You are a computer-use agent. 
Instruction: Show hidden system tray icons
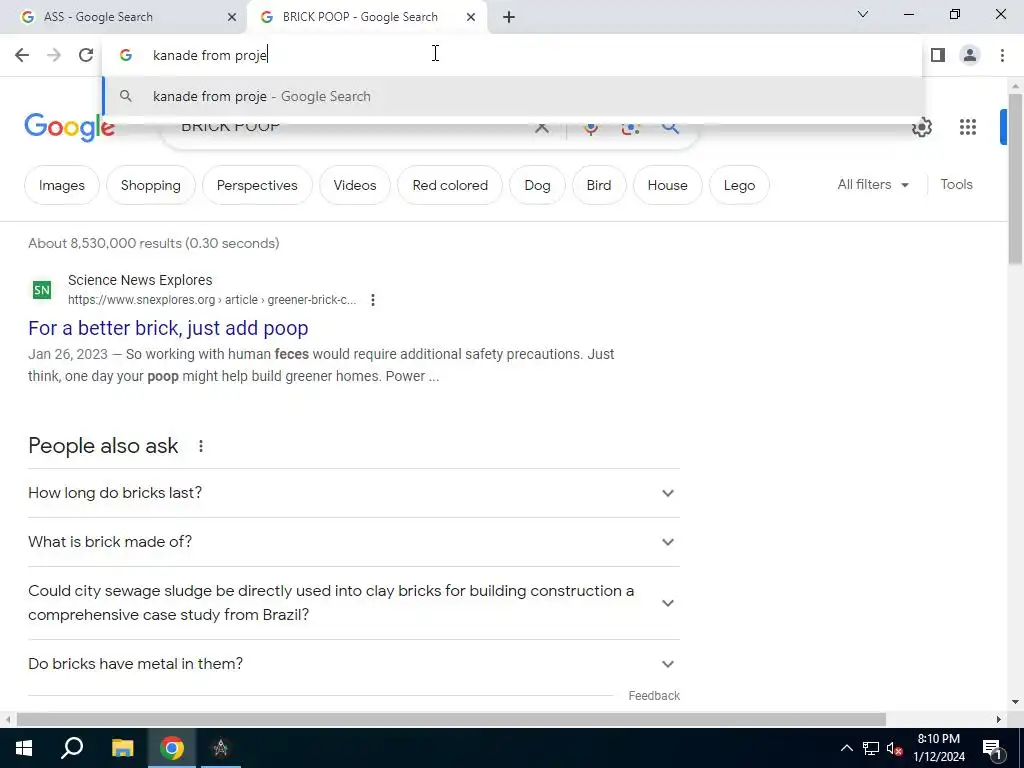(x=846, y=748)
